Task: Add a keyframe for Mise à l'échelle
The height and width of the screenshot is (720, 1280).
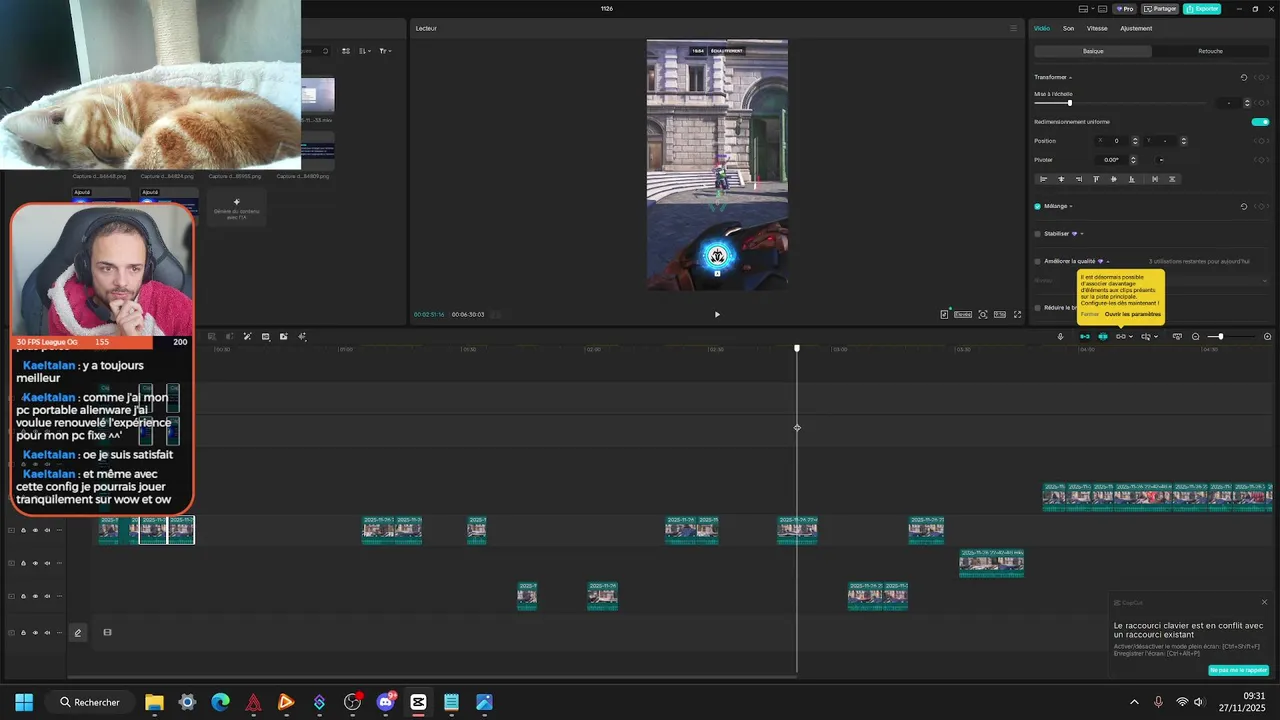Action: pos(1263,103)
